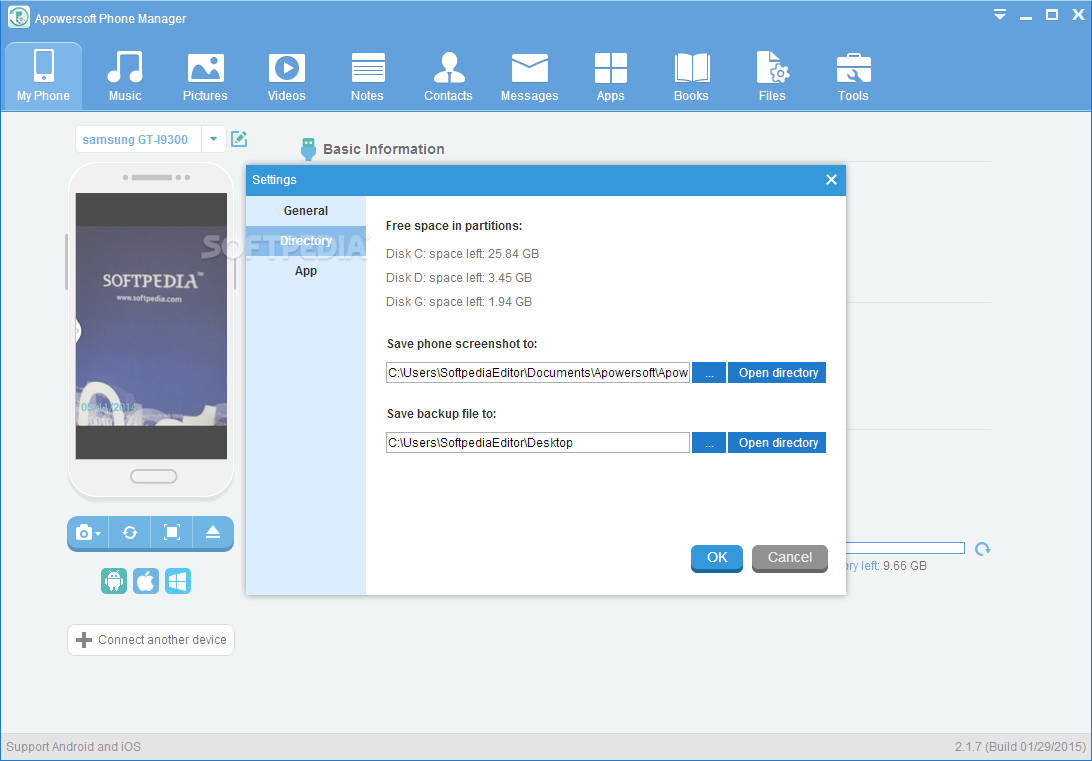Open the Music section
This screenshot has width=1092, height=761.
point(125,76)
